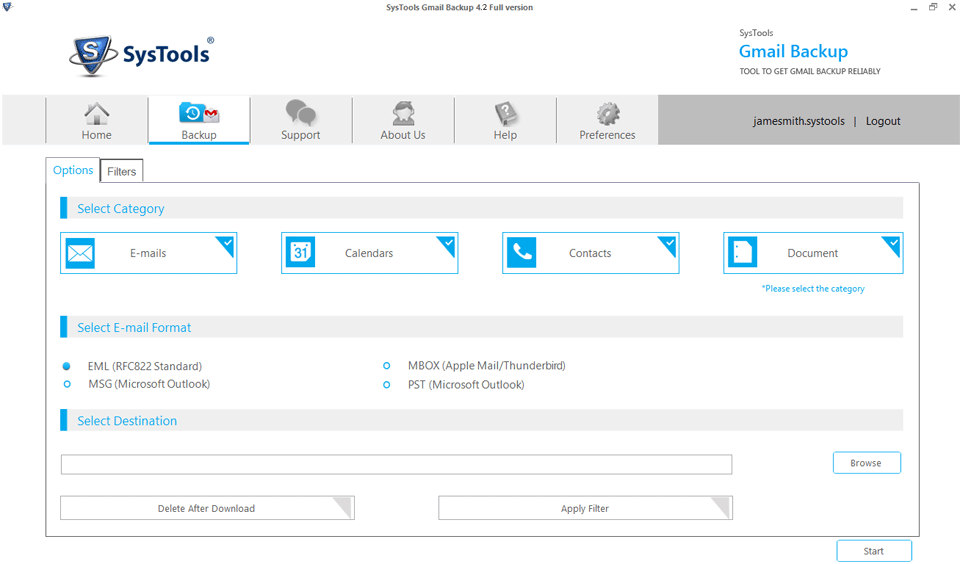Open the Help book icon
The height and width of the screenshot is (564, 960).
505,114
